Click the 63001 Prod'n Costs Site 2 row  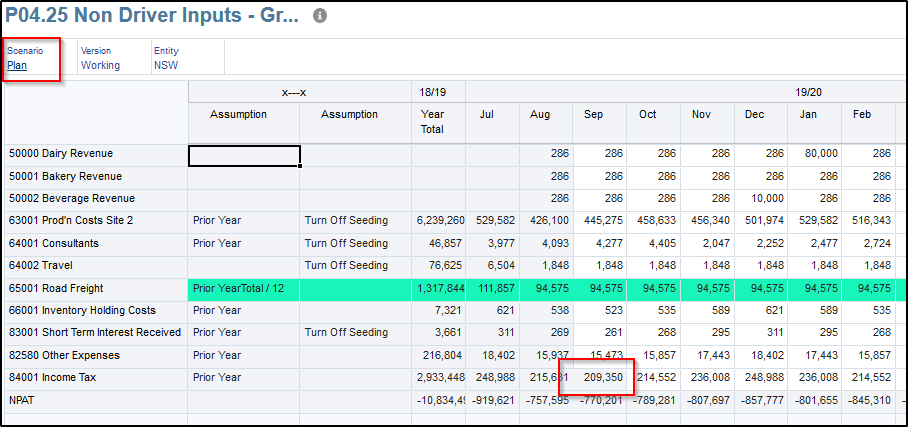[96, 221]
